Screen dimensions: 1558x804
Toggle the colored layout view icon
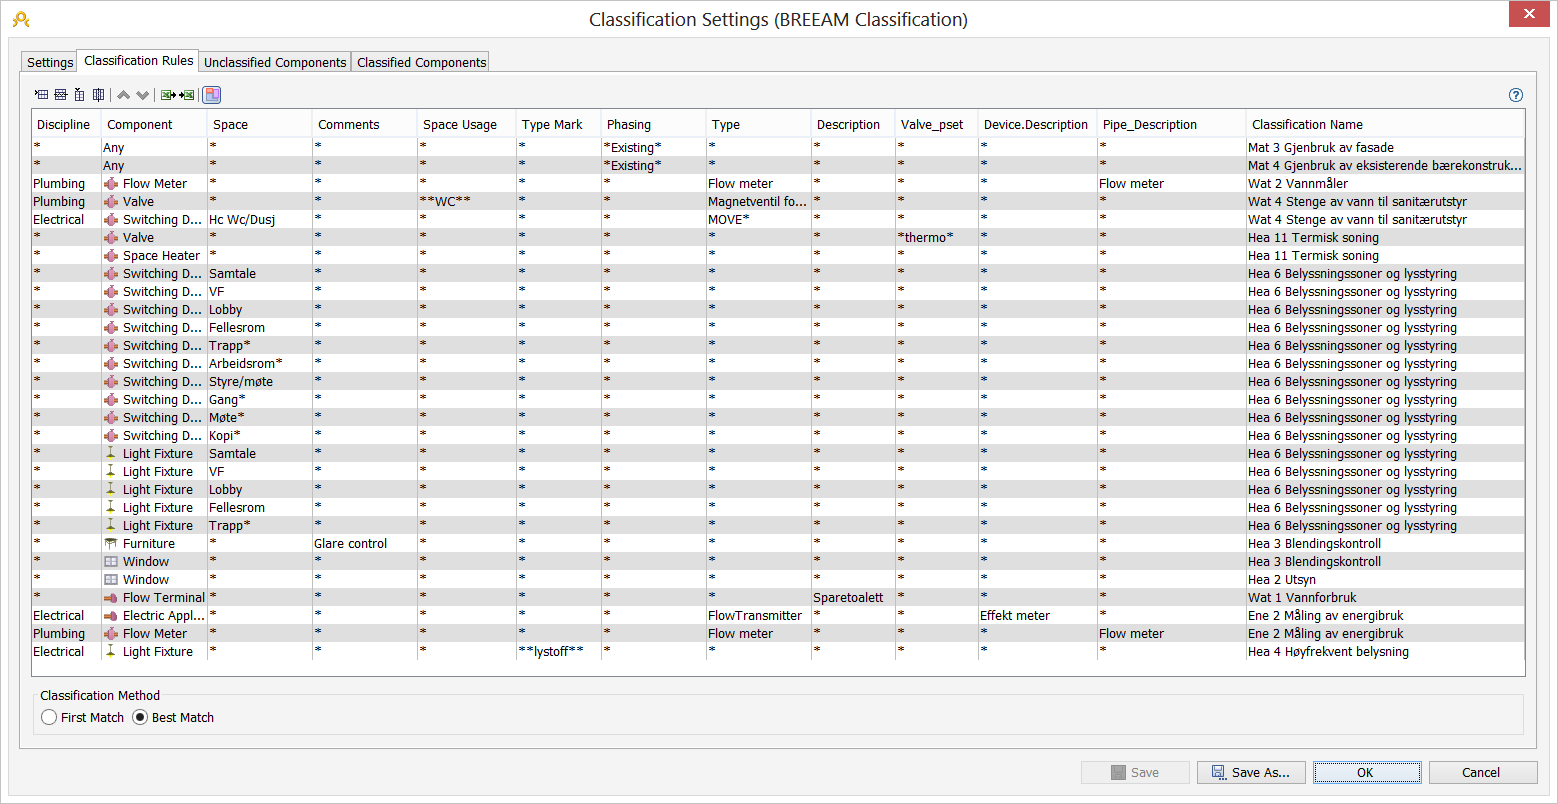tap(212, 95)
